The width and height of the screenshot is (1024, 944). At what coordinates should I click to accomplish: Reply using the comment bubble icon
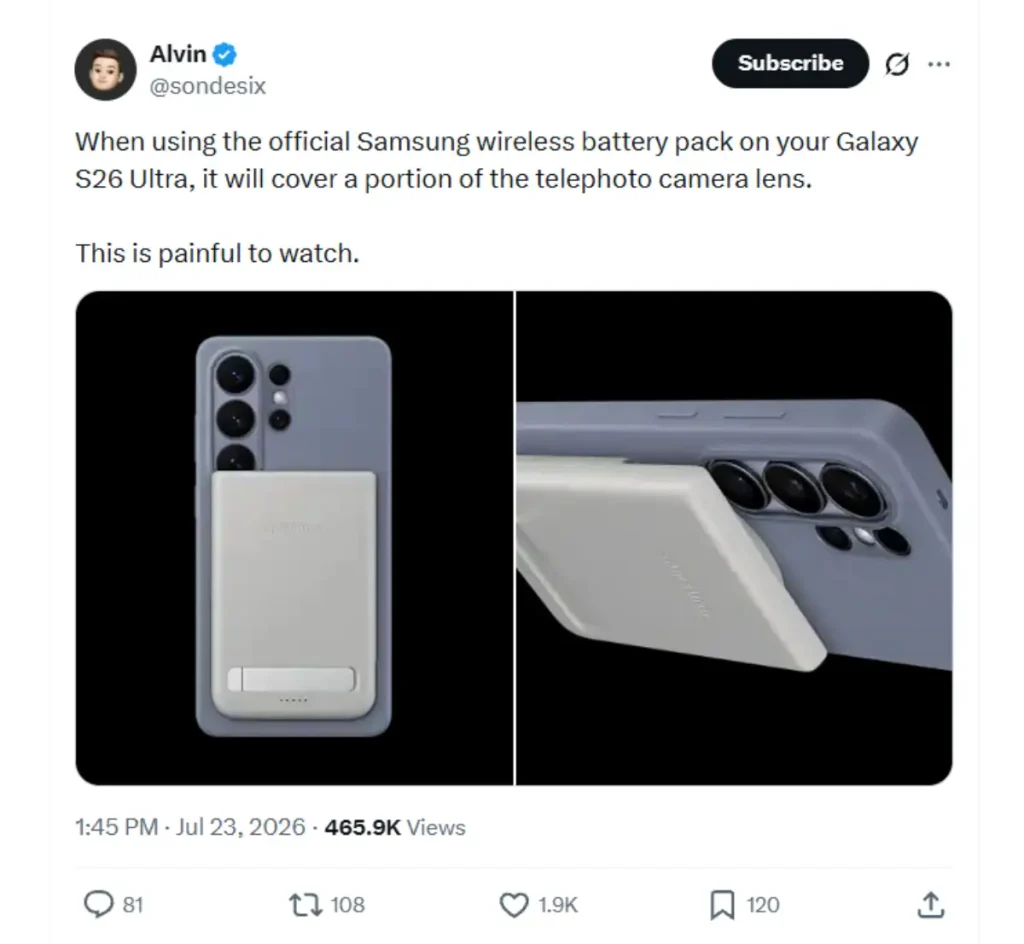click(99, 904)
